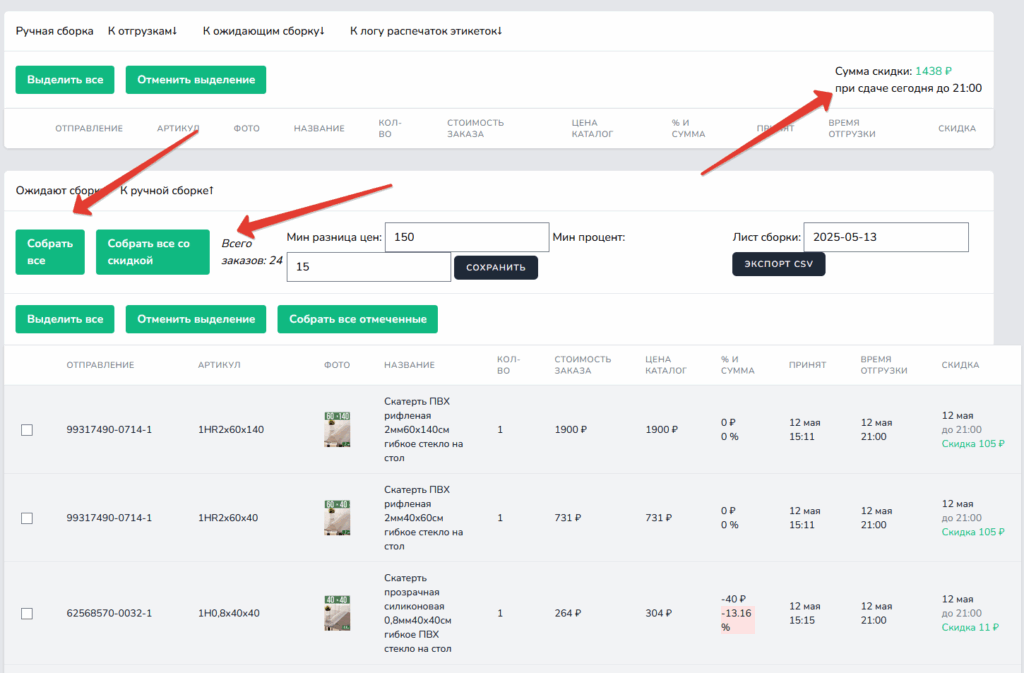Viewport: 1024px width, 673px height.
Task: Select all in manual assembly section
Action: click(65, 80)
